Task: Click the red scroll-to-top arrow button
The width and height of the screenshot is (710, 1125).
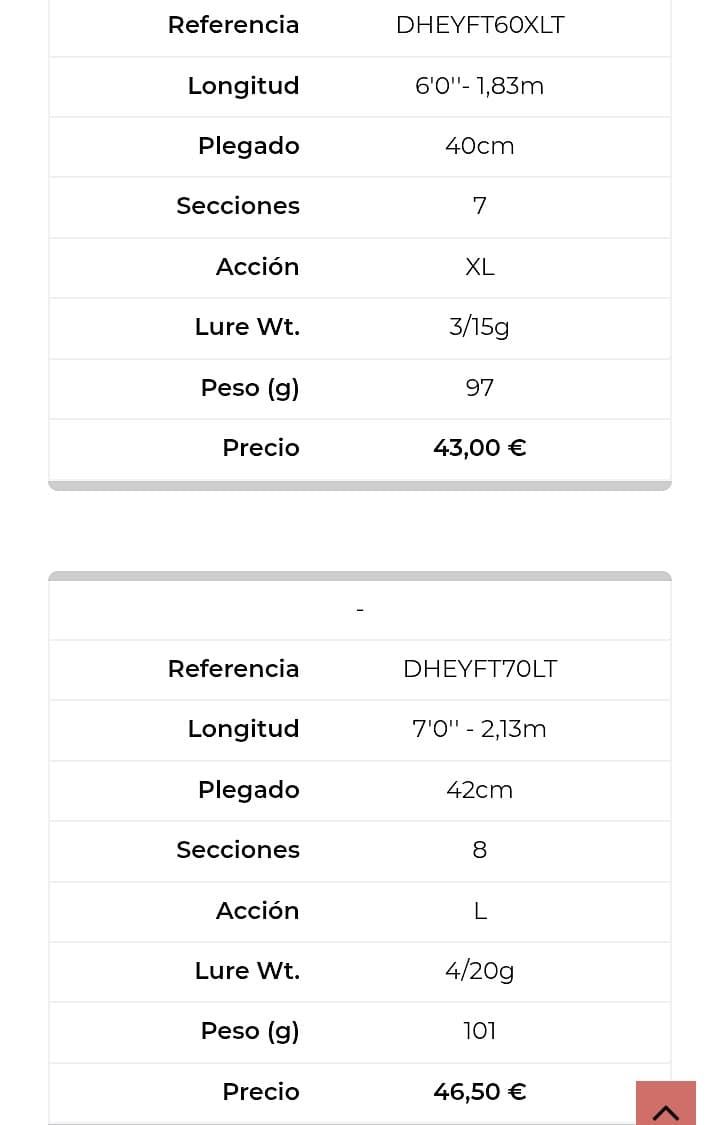Action: click(x=666, y=1102)
